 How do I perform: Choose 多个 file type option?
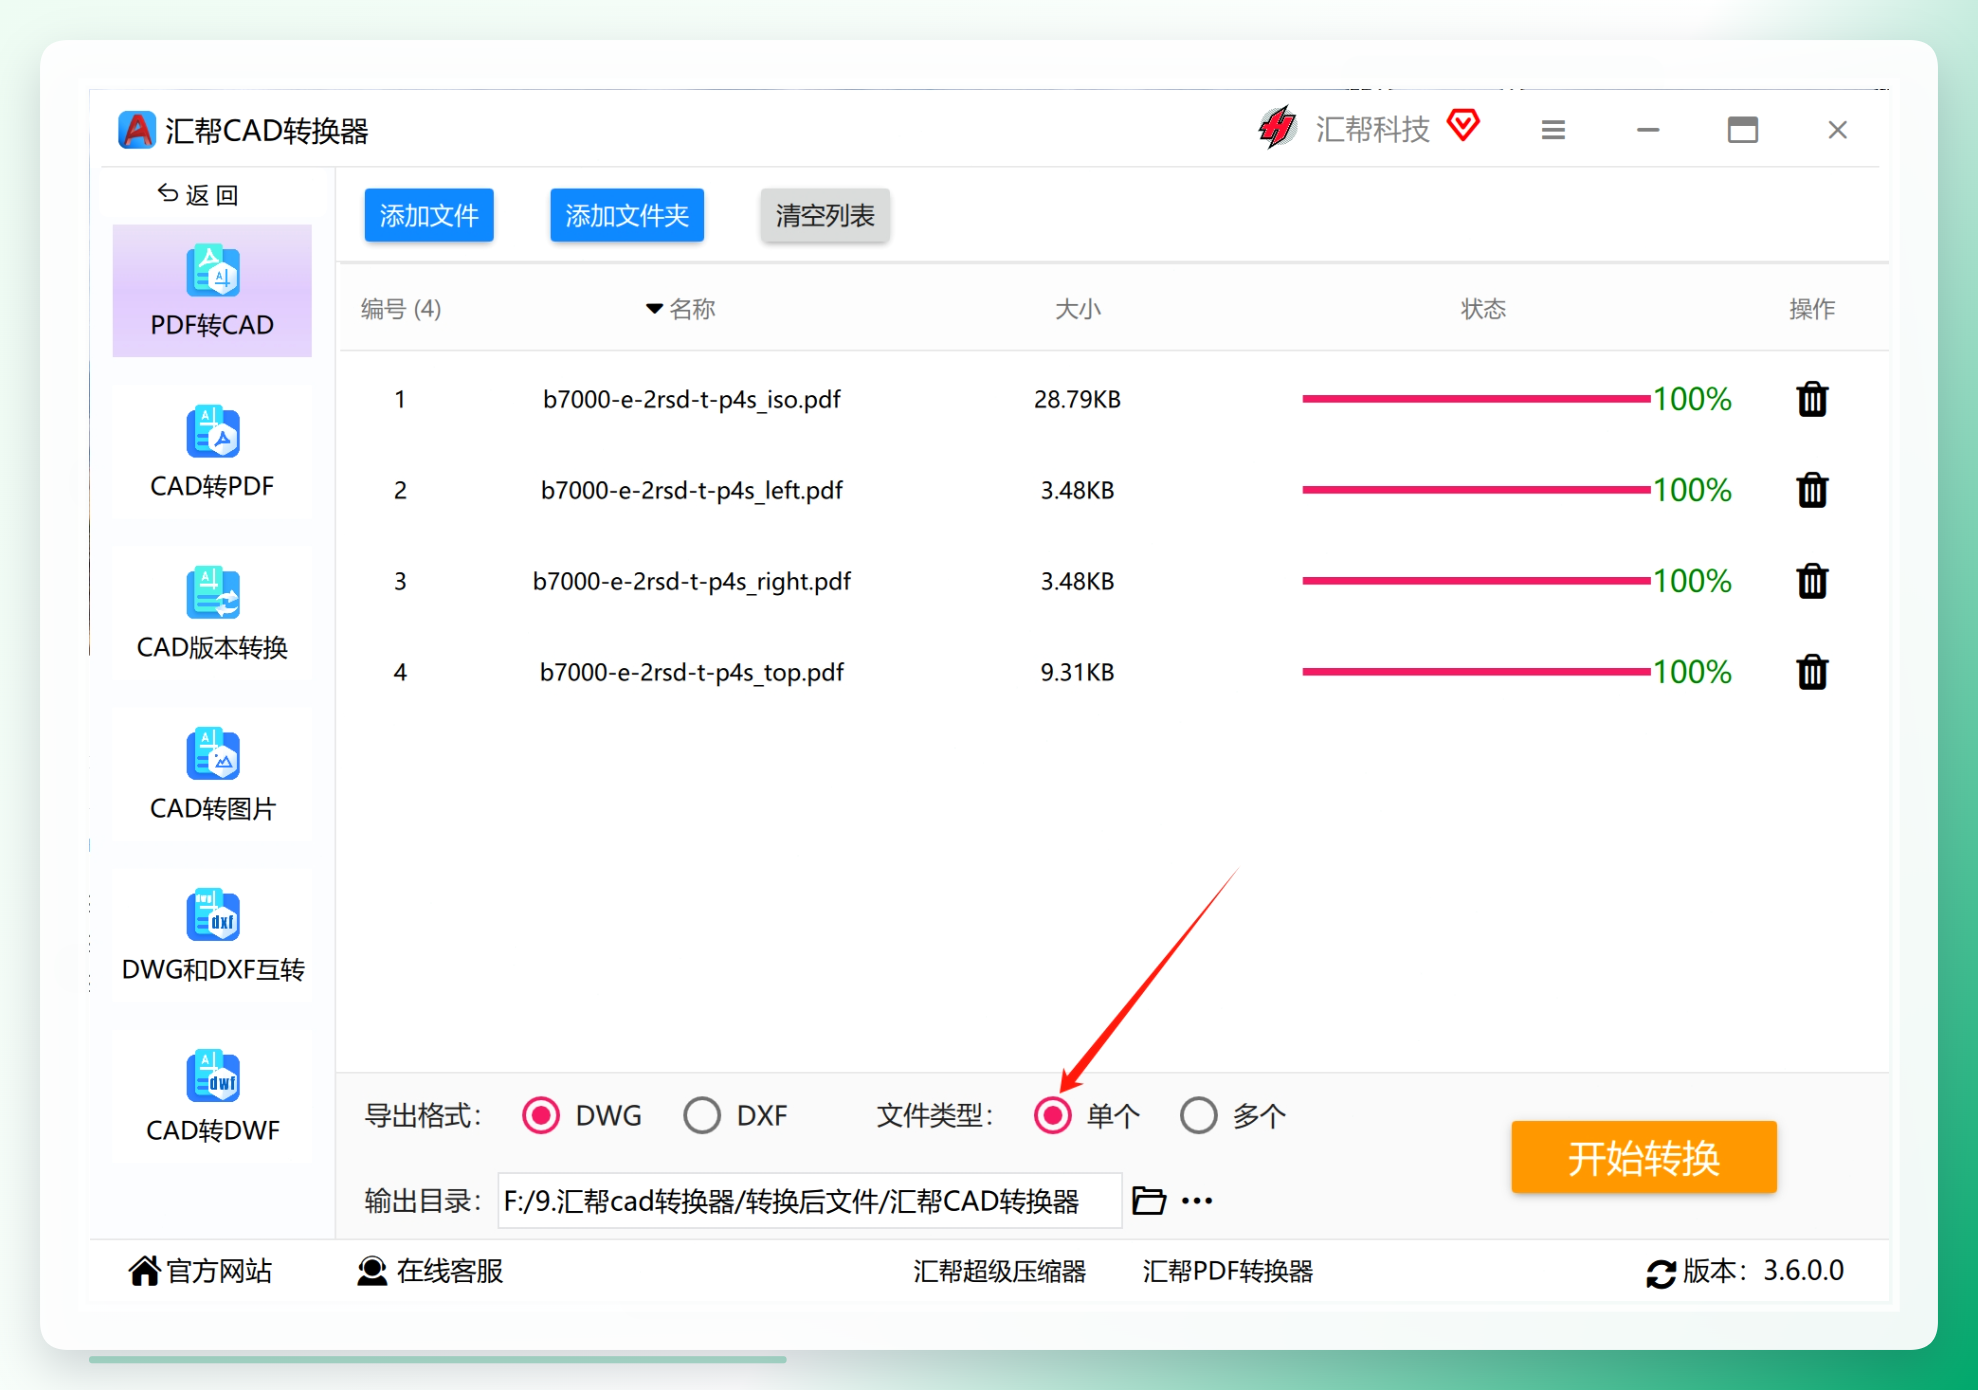pyautogui.click(x=1198, y=1115)
